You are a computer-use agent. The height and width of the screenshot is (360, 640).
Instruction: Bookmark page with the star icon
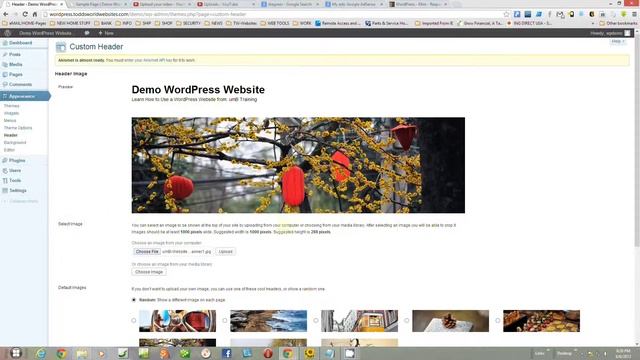[506, 14]
